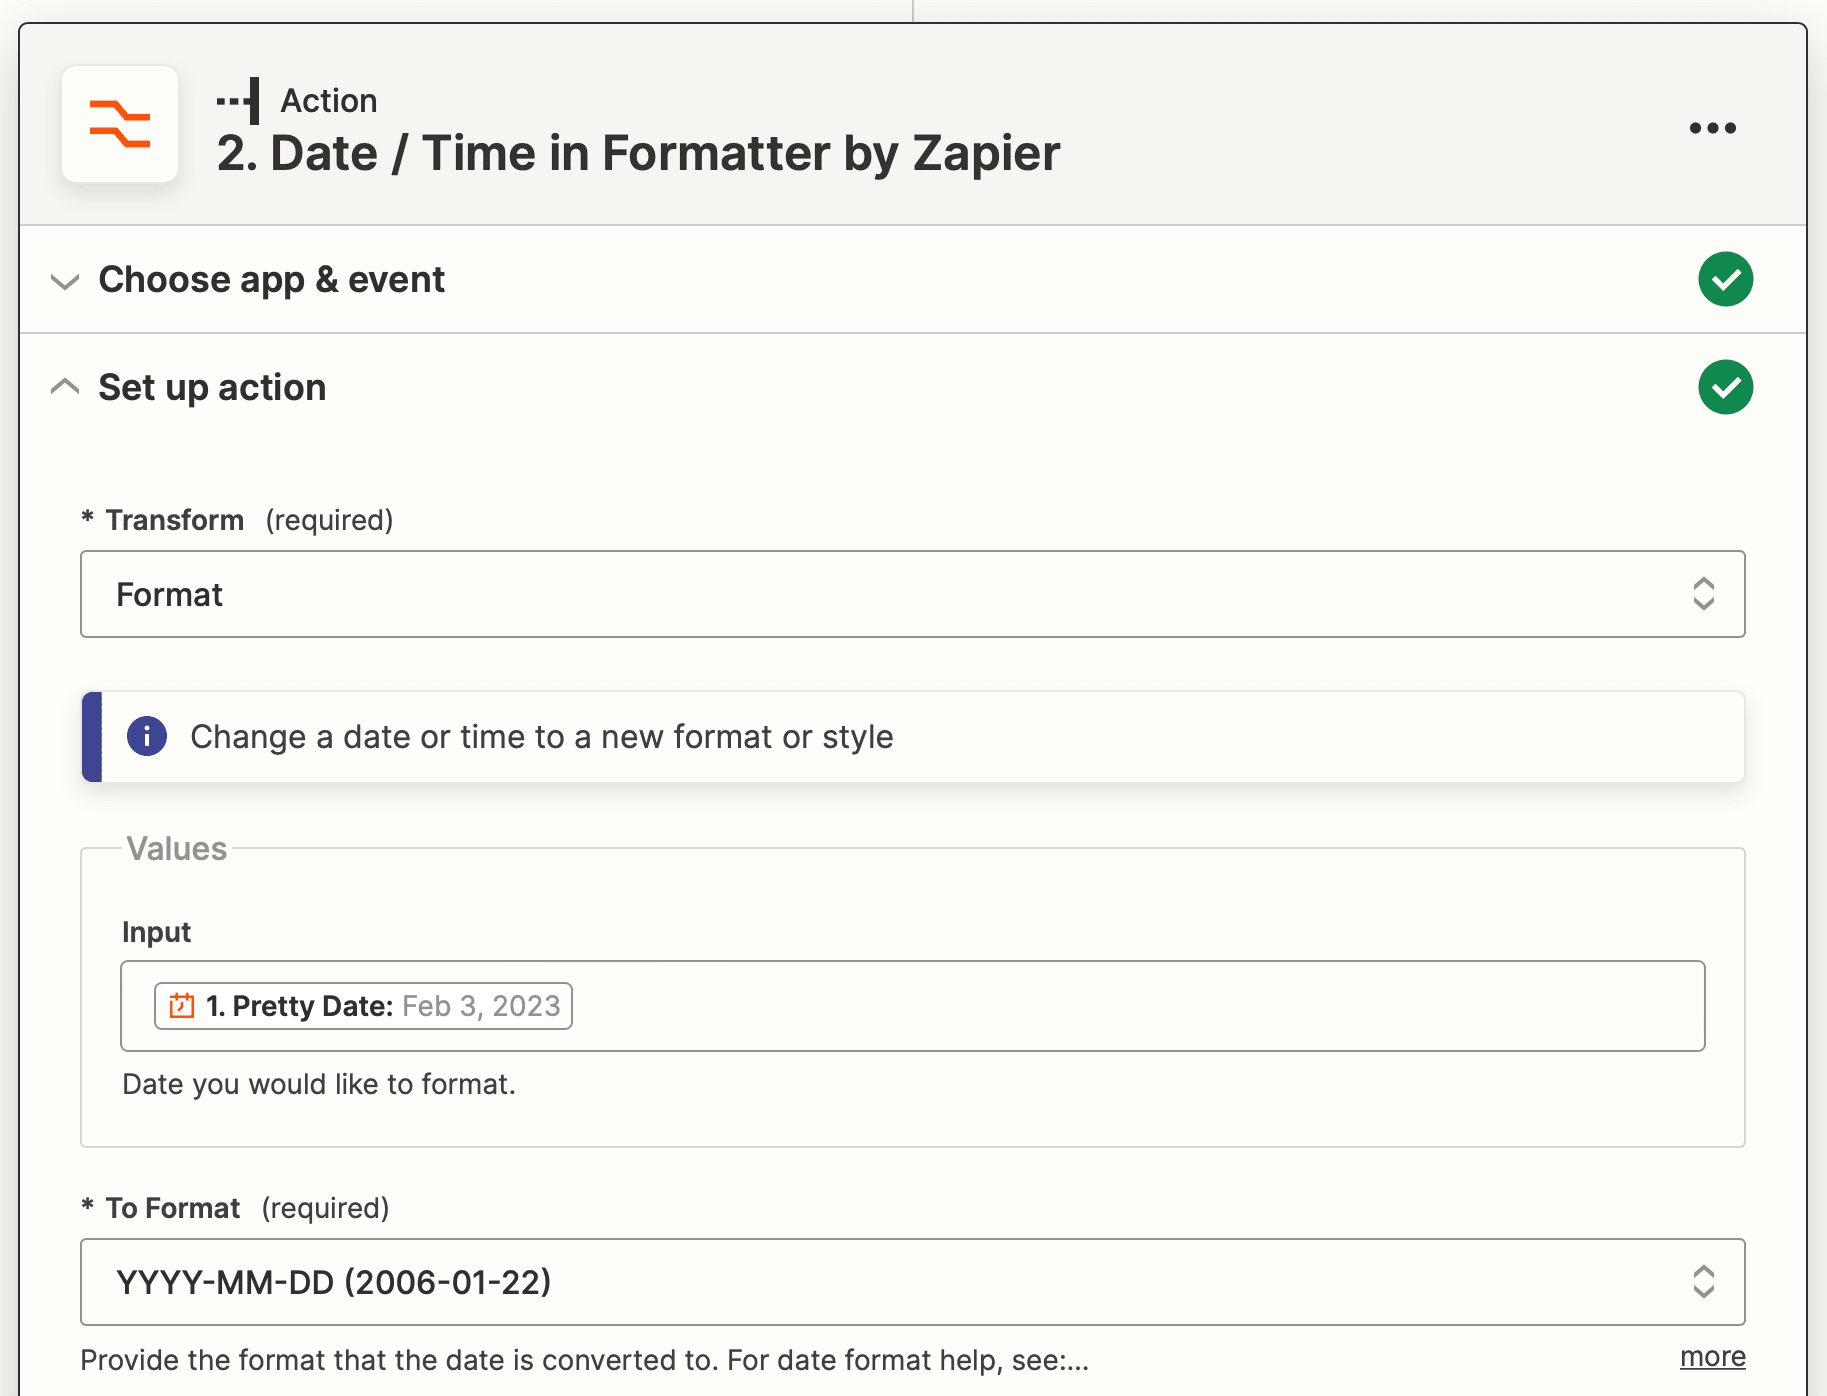Click inside the Input date field
The width and height of the screenshot is (1827, 1396).
[1100, 1006]
